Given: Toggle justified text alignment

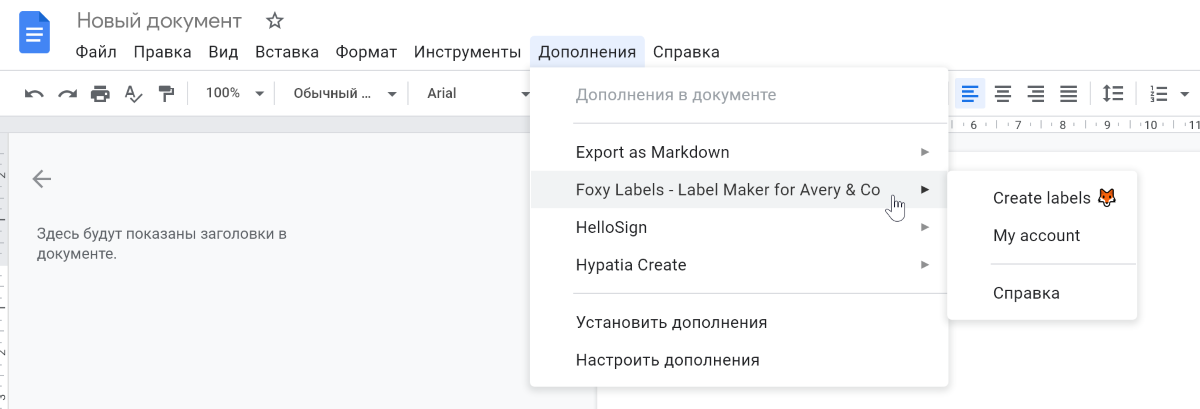Looking at the screenshot, I should (x=1068, y=94).
